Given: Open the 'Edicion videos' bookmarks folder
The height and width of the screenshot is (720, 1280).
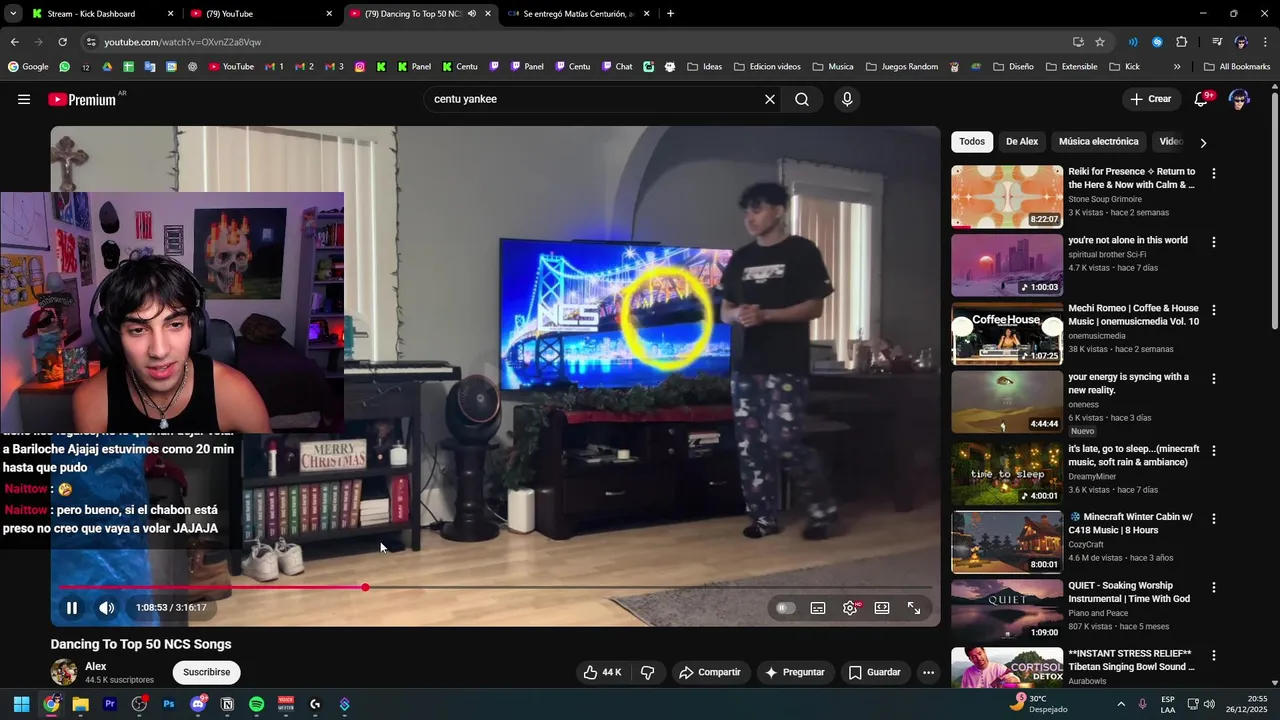Looking at the screenshot, I should pyautogui.click(x=767, y=67).
